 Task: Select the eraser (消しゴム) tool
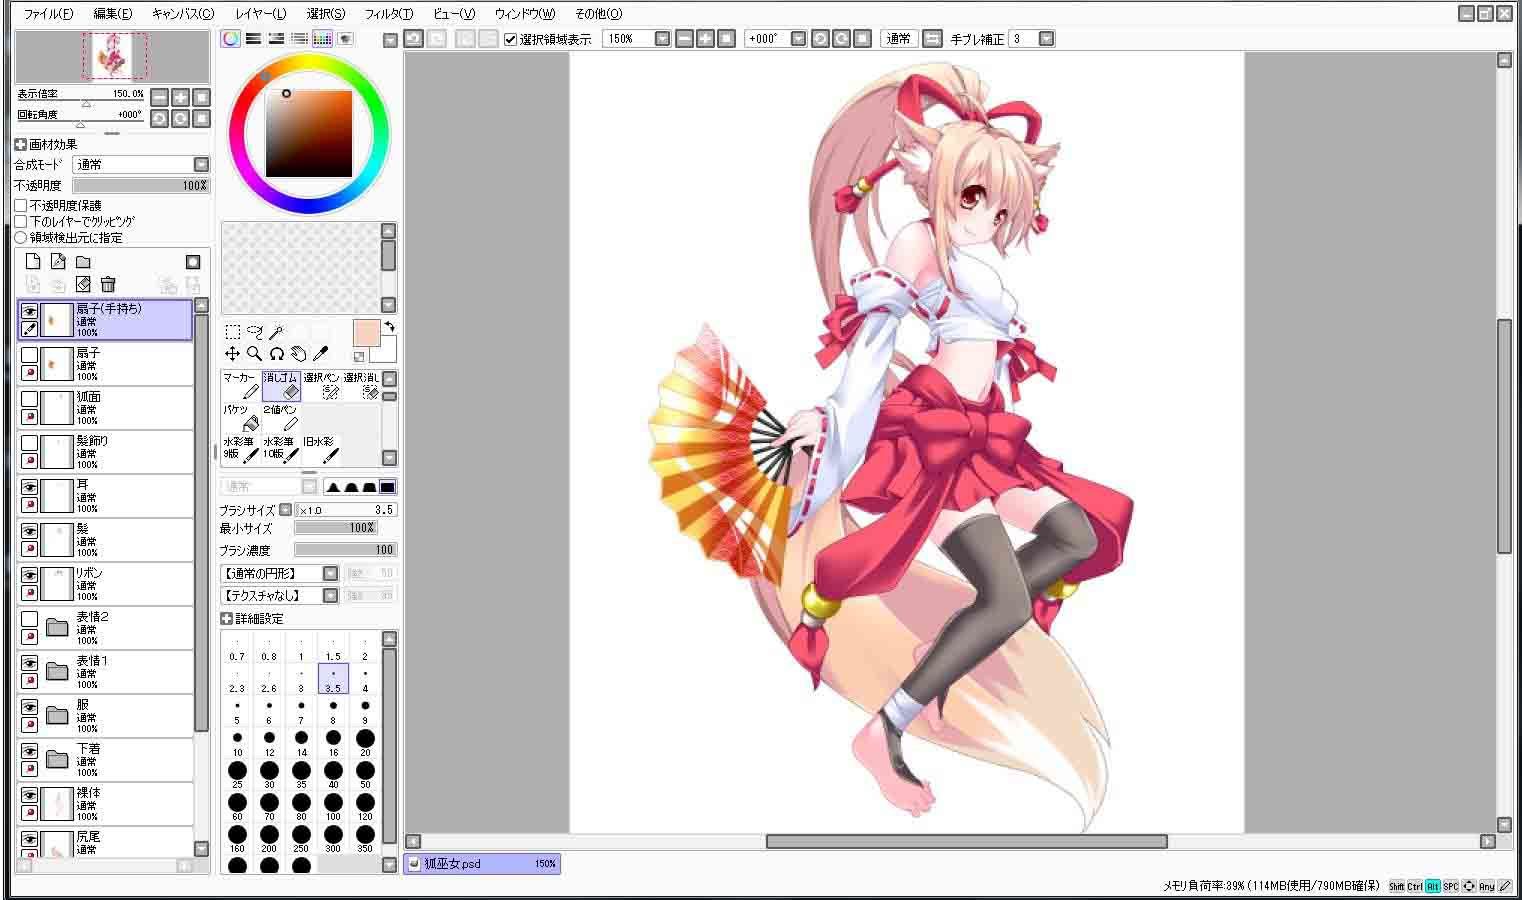pos(281,386)
